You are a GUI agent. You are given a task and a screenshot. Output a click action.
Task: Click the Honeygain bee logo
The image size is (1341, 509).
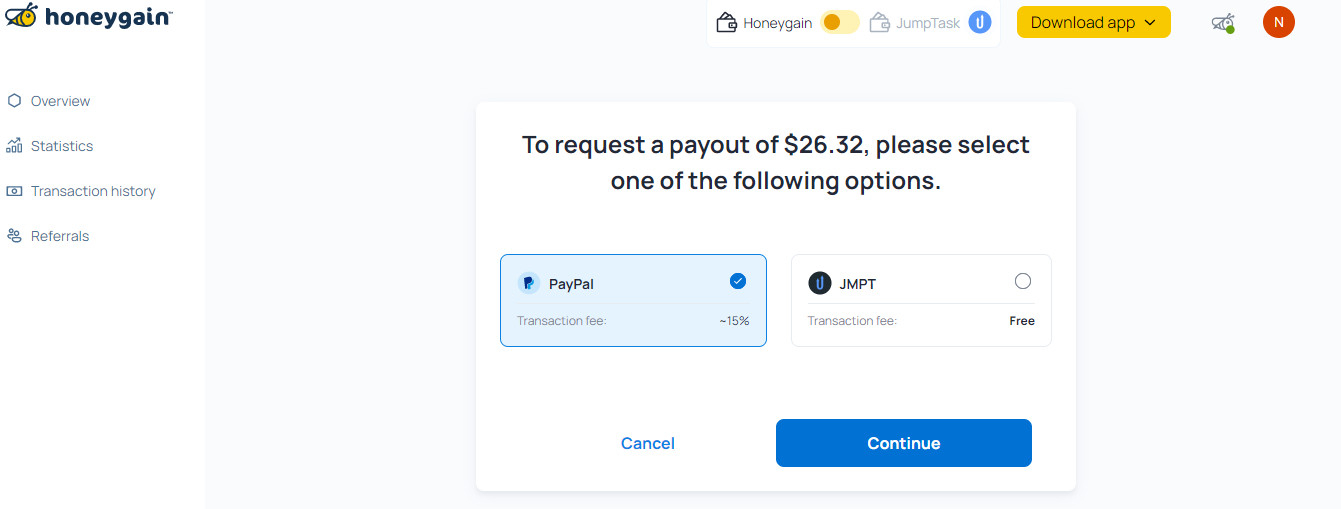22,16
